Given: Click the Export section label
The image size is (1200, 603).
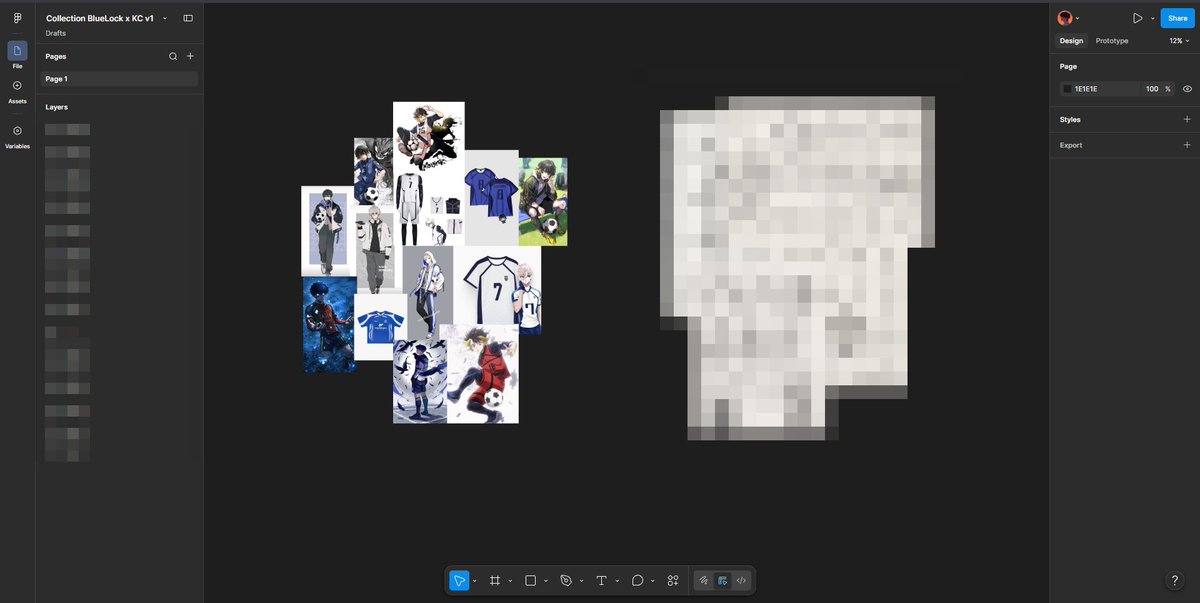Looking at the screenshot, I should tap(1071, 145).
